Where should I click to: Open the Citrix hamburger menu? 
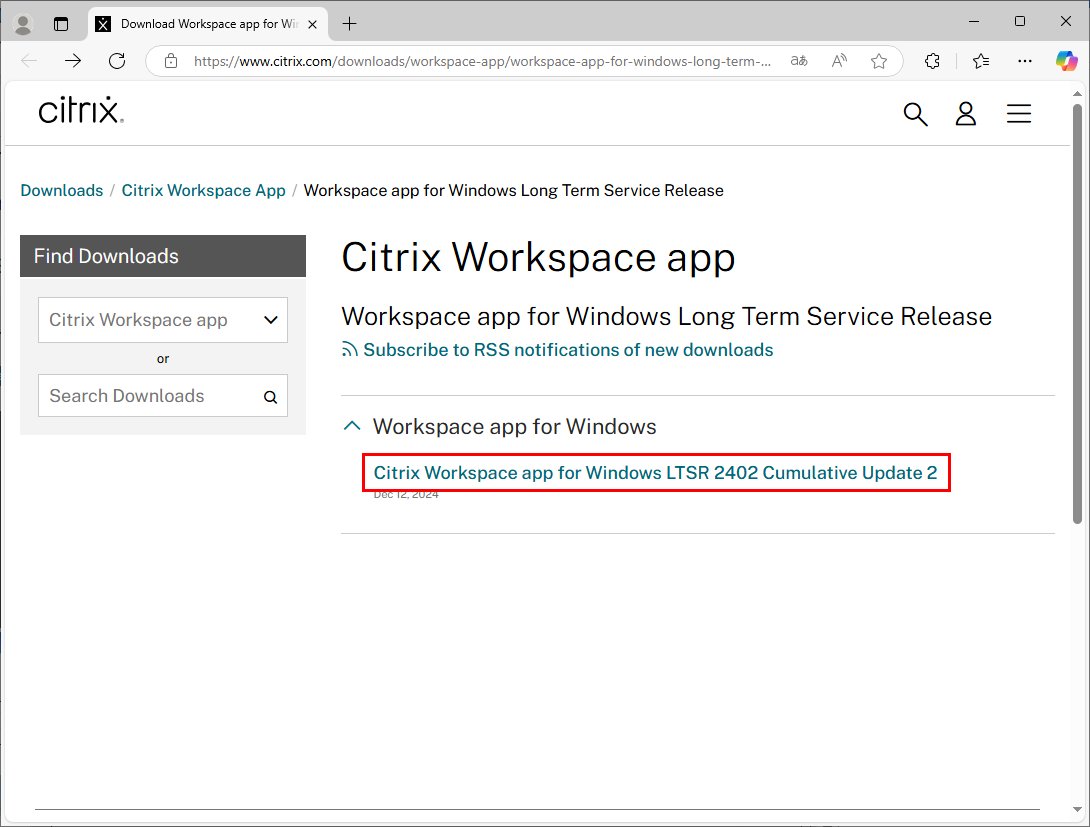click(x=1018, y=114)
